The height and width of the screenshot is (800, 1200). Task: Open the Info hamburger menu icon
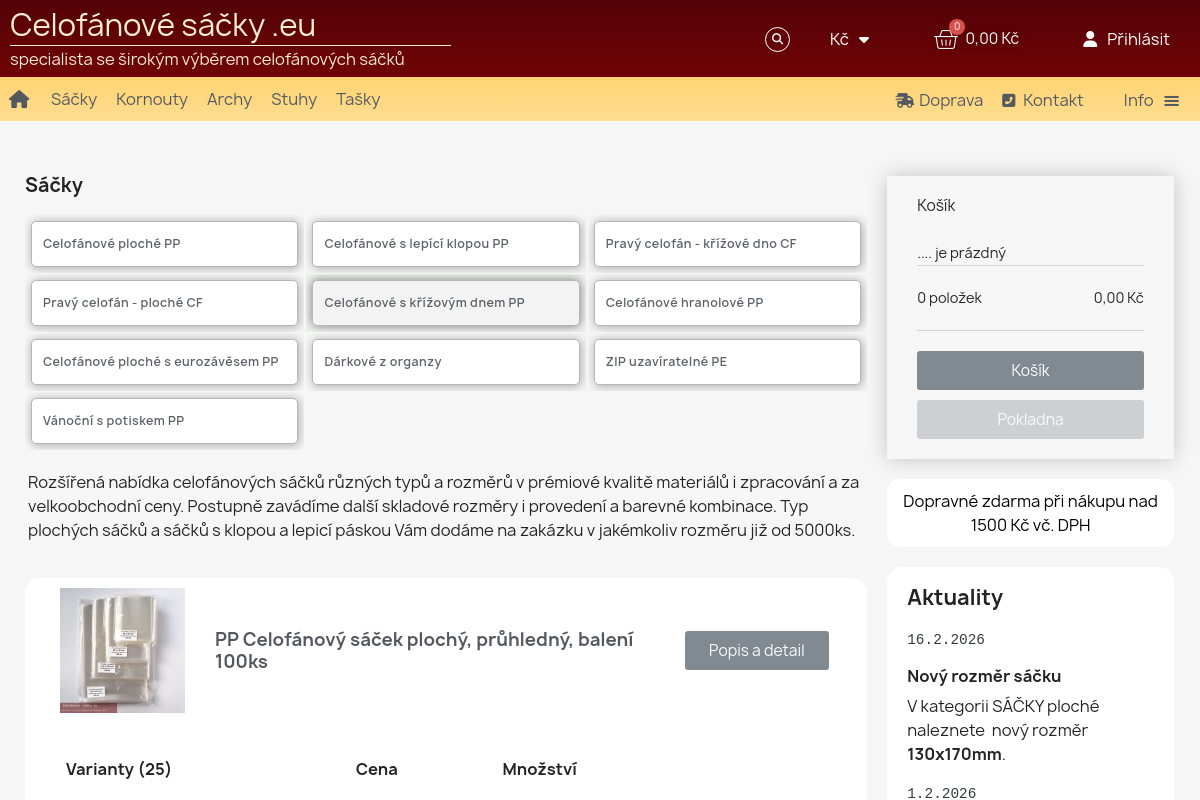pos(1172,101)
